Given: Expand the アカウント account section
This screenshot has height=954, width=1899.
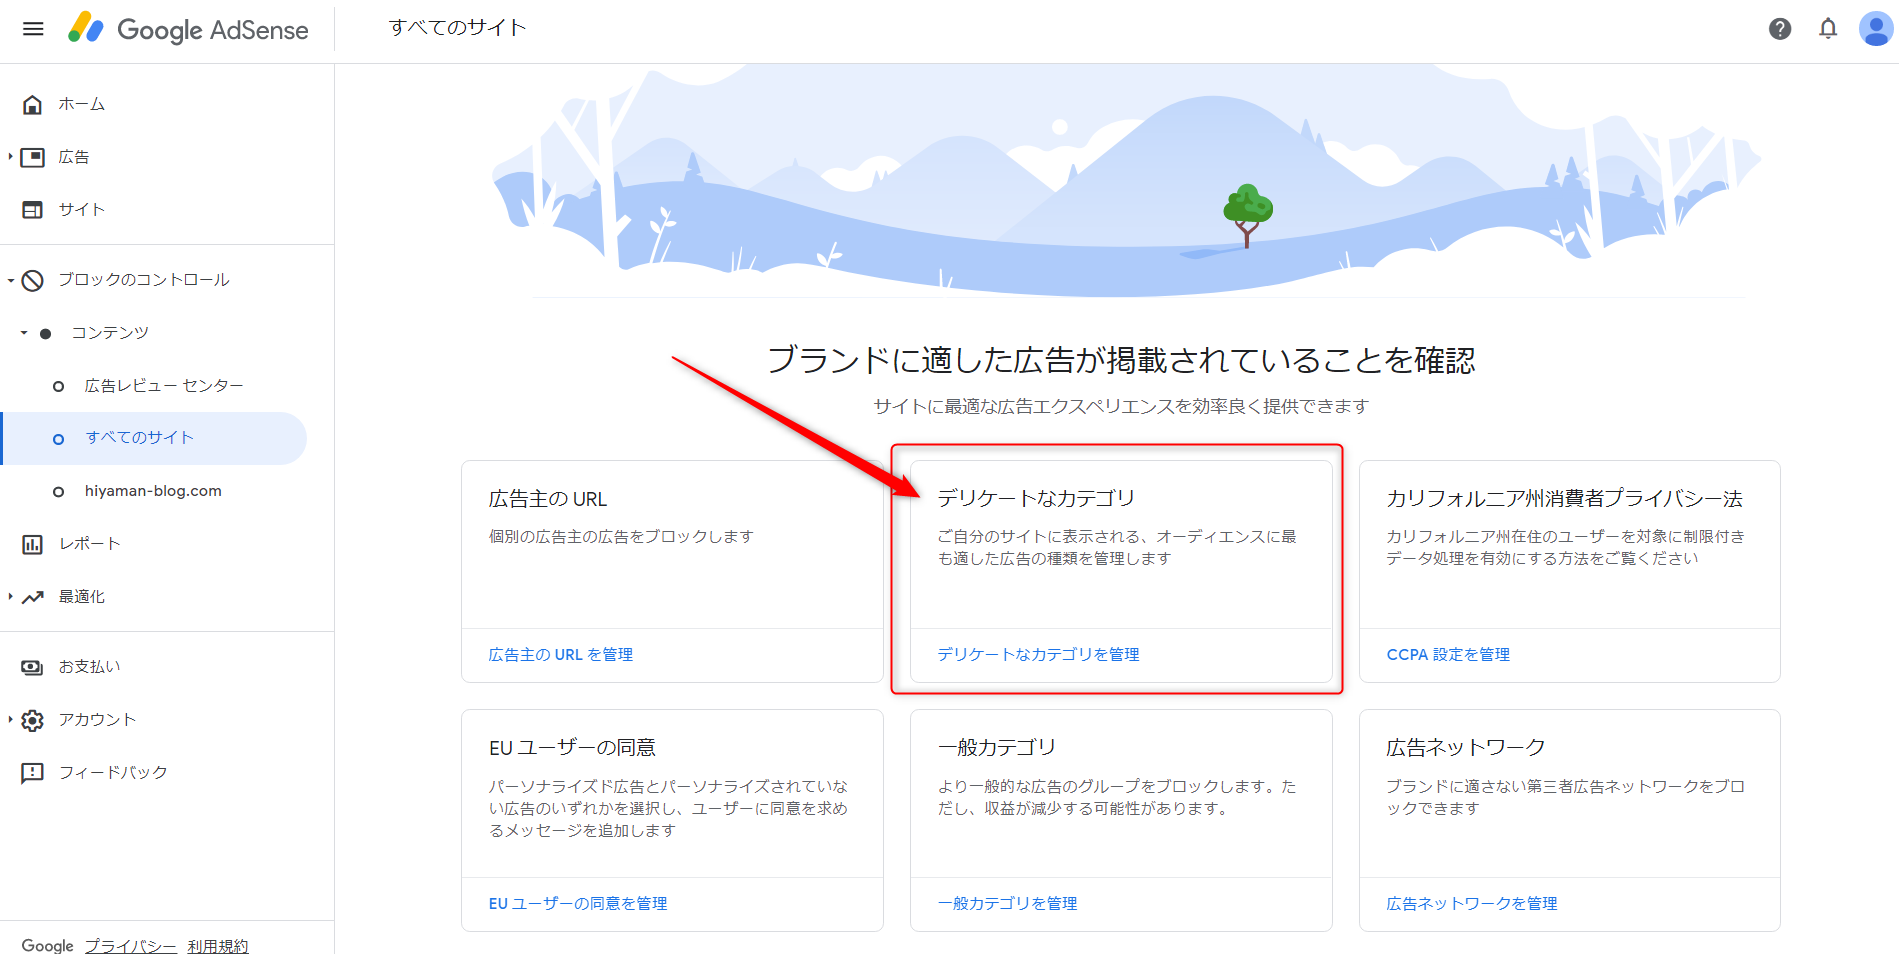Looking at the screenshot, I should tap(10, 720).
